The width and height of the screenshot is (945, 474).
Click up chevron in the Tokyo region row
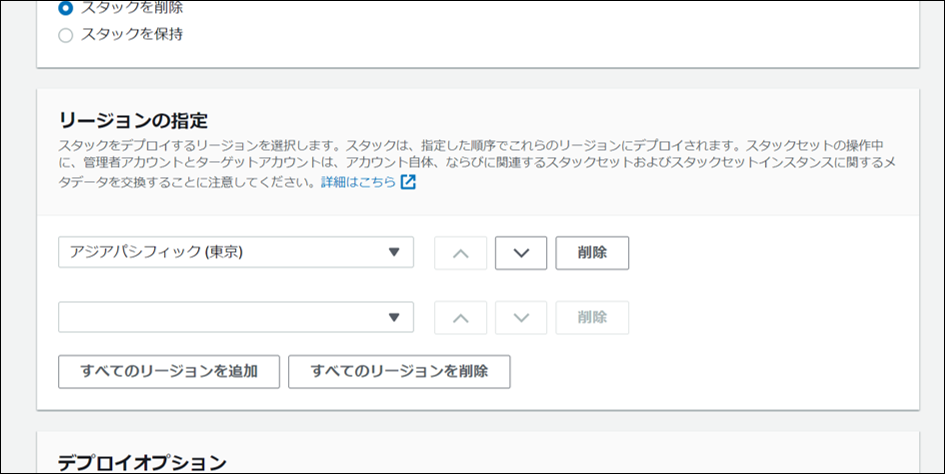tap(460, 253)
